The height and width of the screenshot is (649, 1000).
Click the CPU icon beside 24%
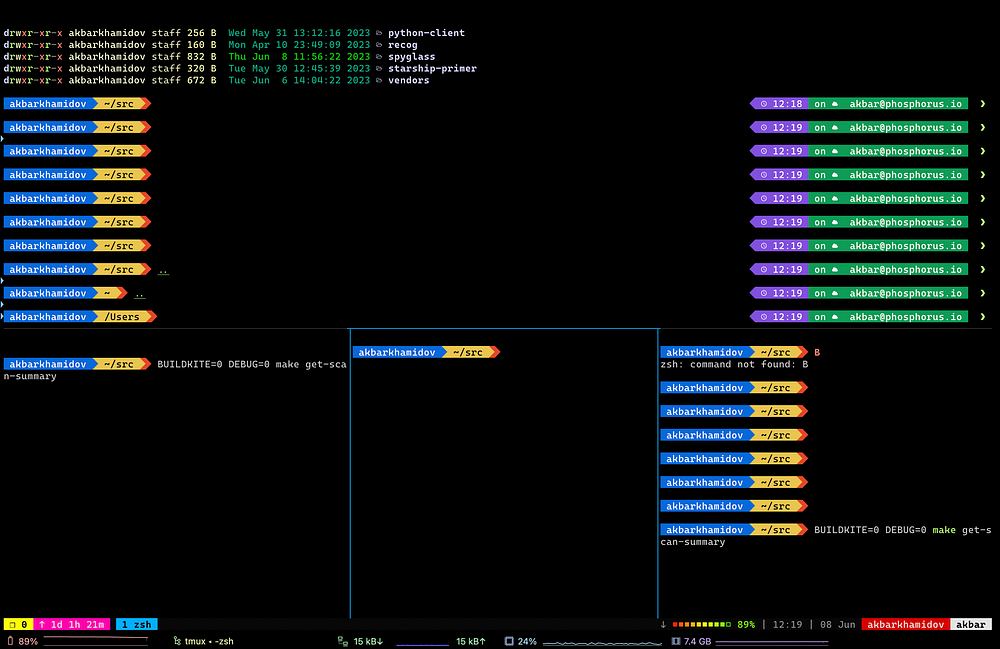[x=509, y=641]
